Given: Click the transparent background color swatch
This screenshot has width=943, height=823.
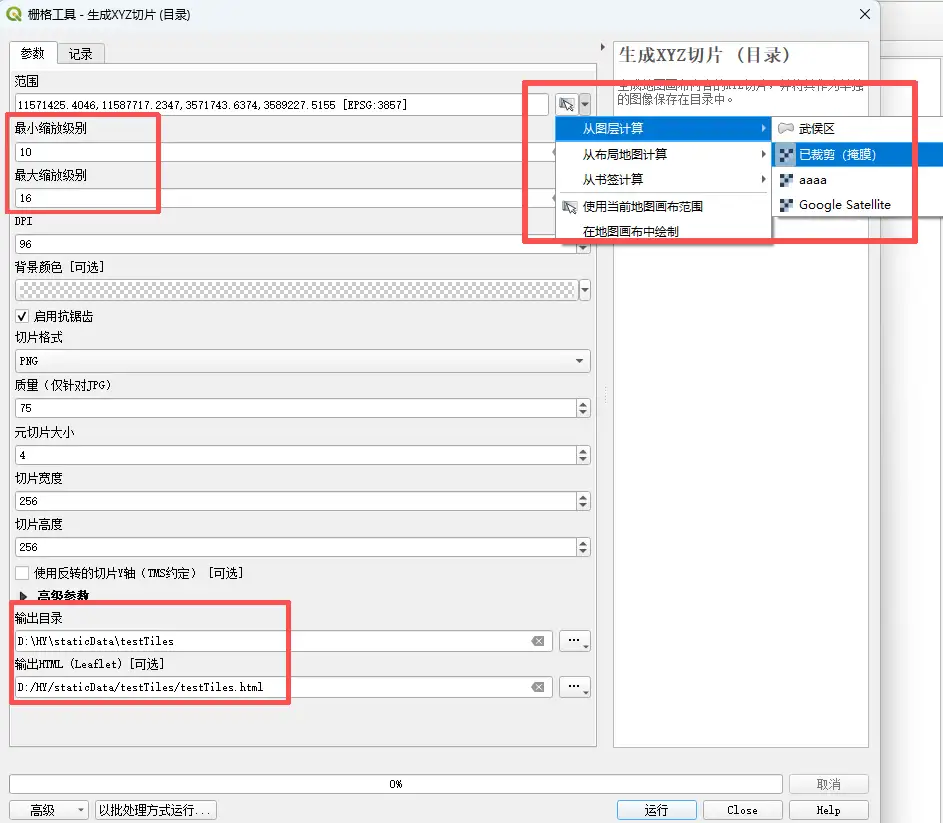Looking at the screenshot, I should (296, 290).
